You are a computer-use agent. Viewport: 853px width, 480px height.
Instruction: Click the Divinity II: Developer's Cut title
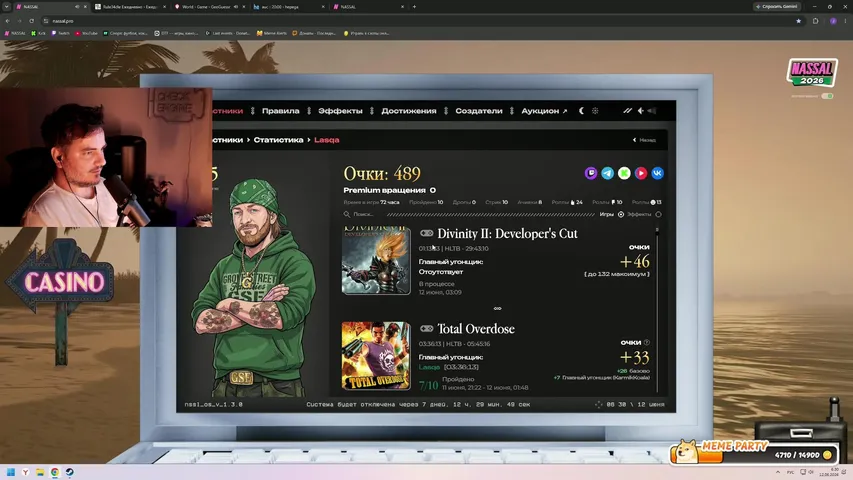point(507,233)
